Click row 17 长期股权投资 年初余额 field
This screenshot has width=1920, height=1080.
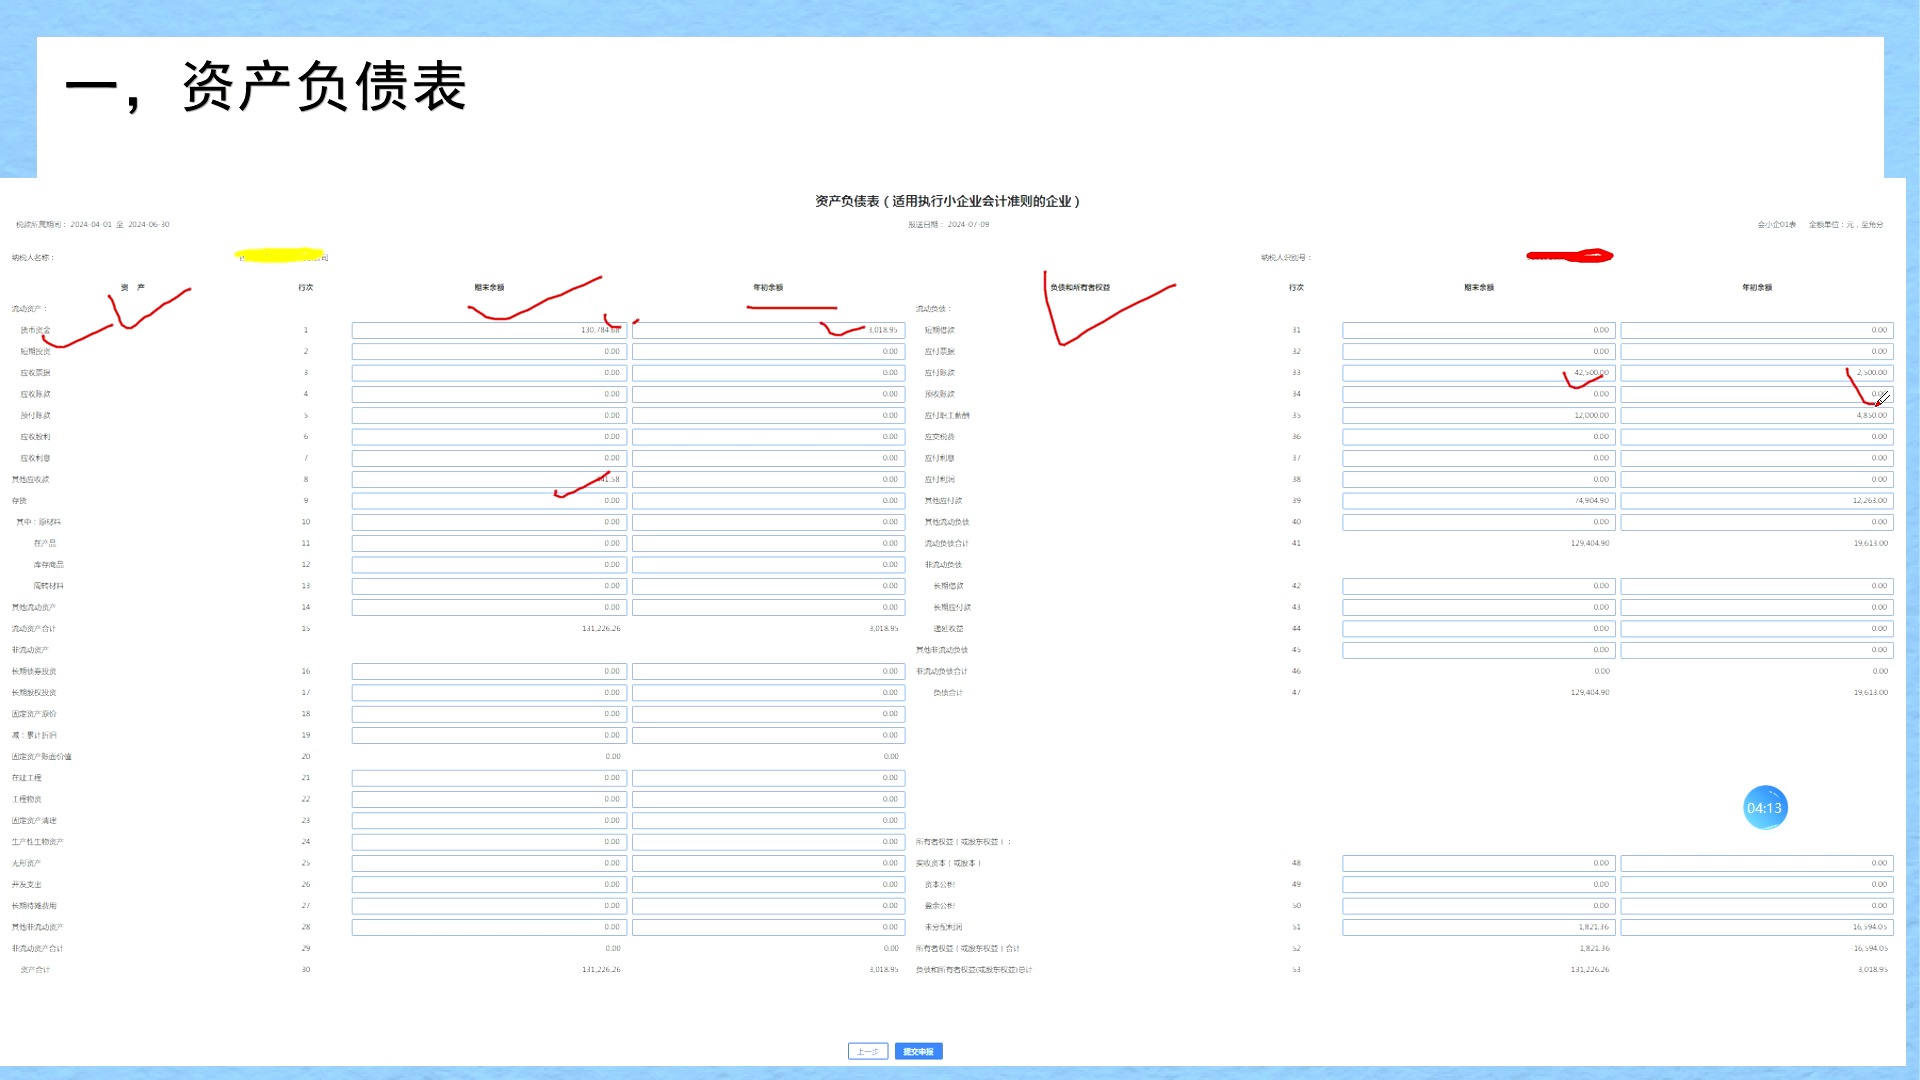click(768, 693)
